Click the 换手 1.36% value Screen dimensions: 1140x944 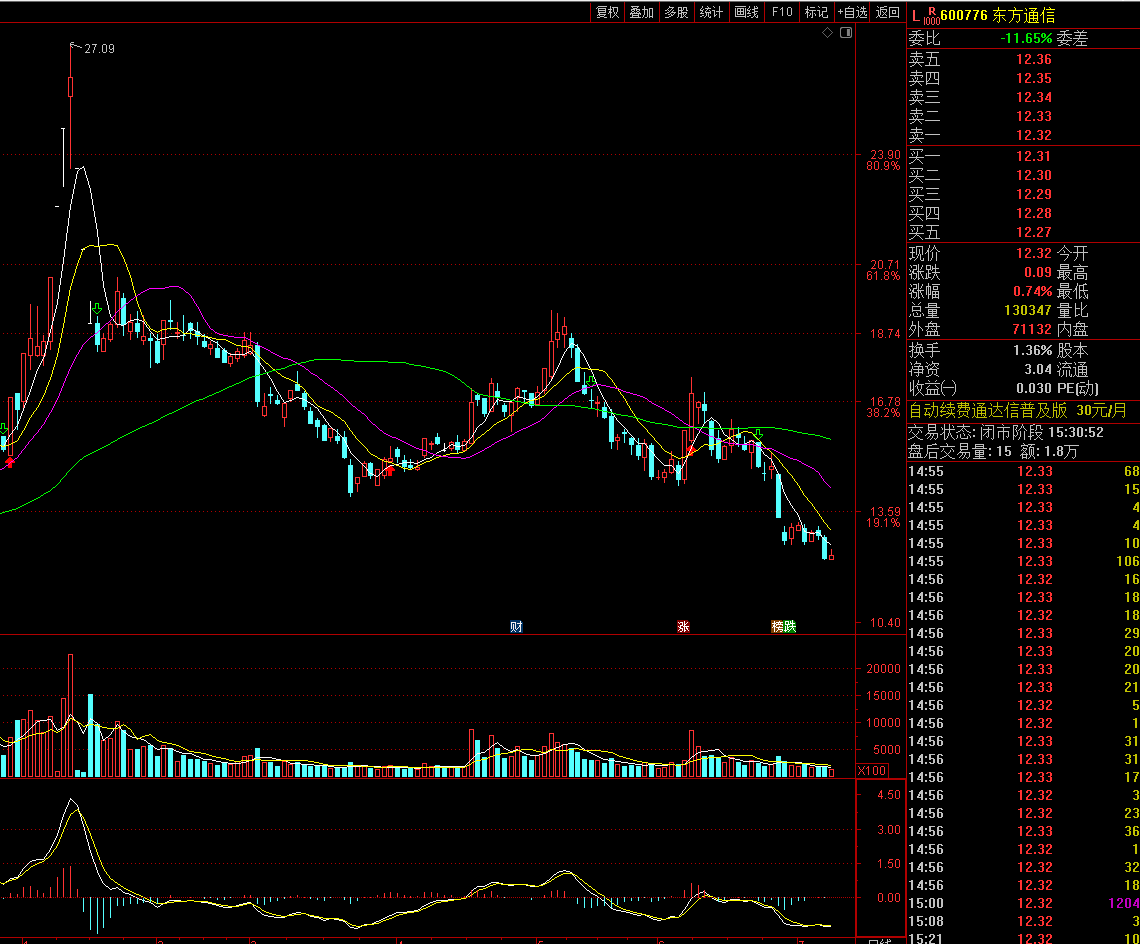click(1032, 351)
